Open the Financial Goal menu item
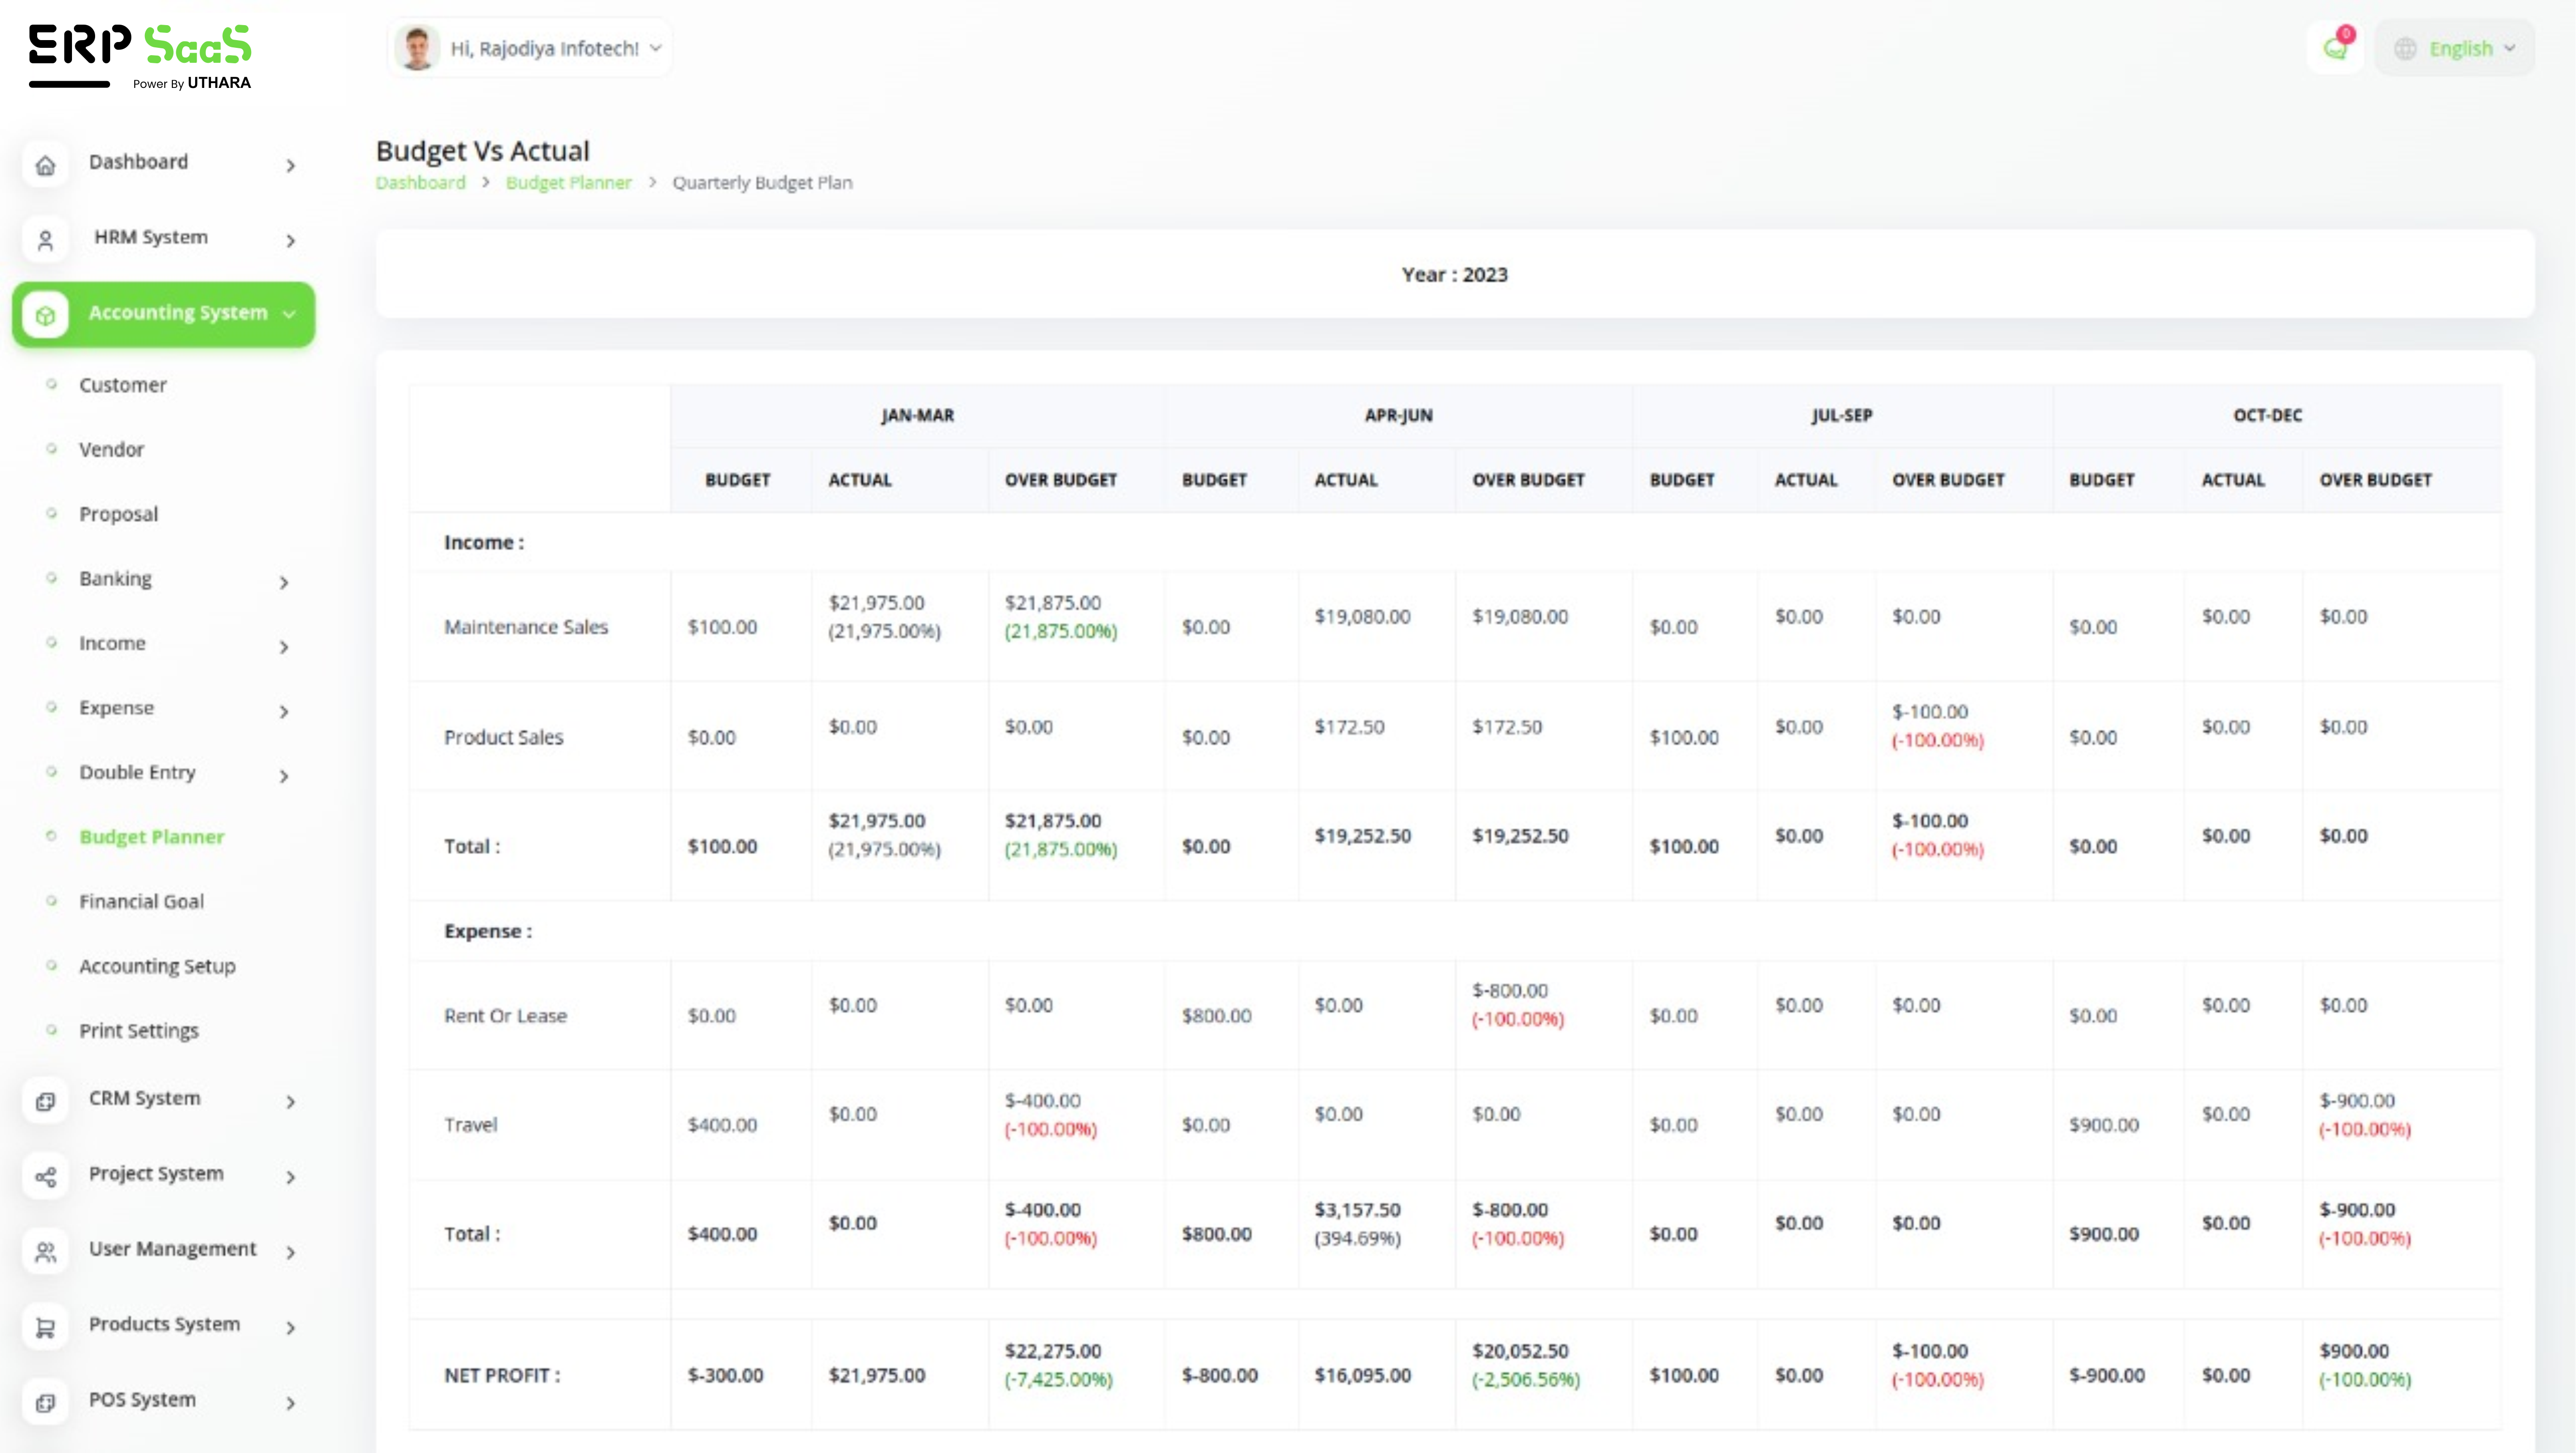Screen dimensions: 2576x1453 141,901
